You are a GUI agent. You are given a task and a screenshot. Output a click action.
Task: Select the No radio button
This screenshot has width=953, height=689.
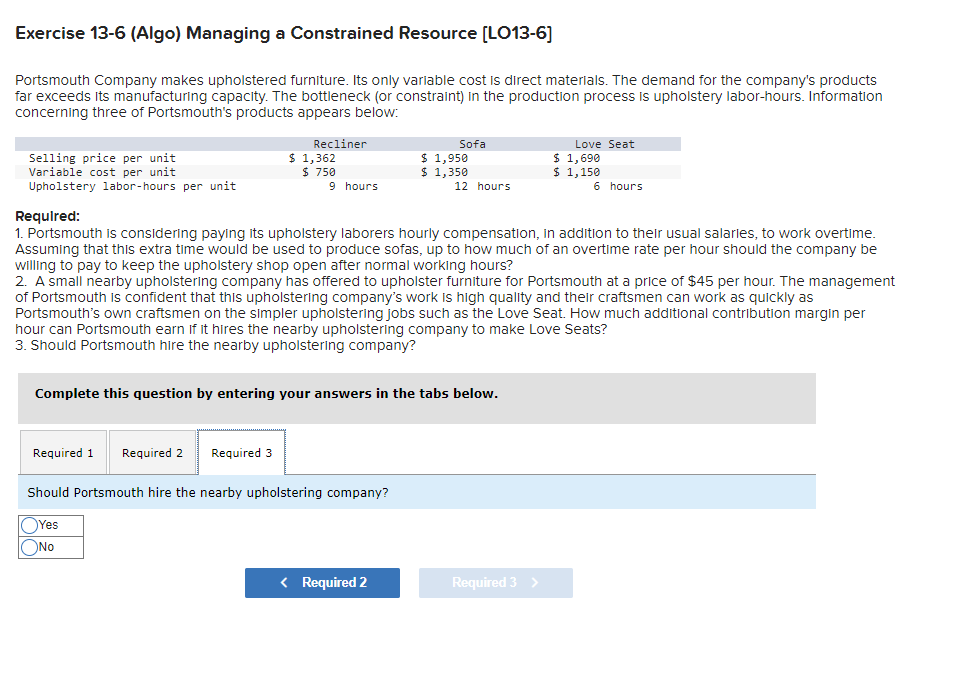[30, 547]
